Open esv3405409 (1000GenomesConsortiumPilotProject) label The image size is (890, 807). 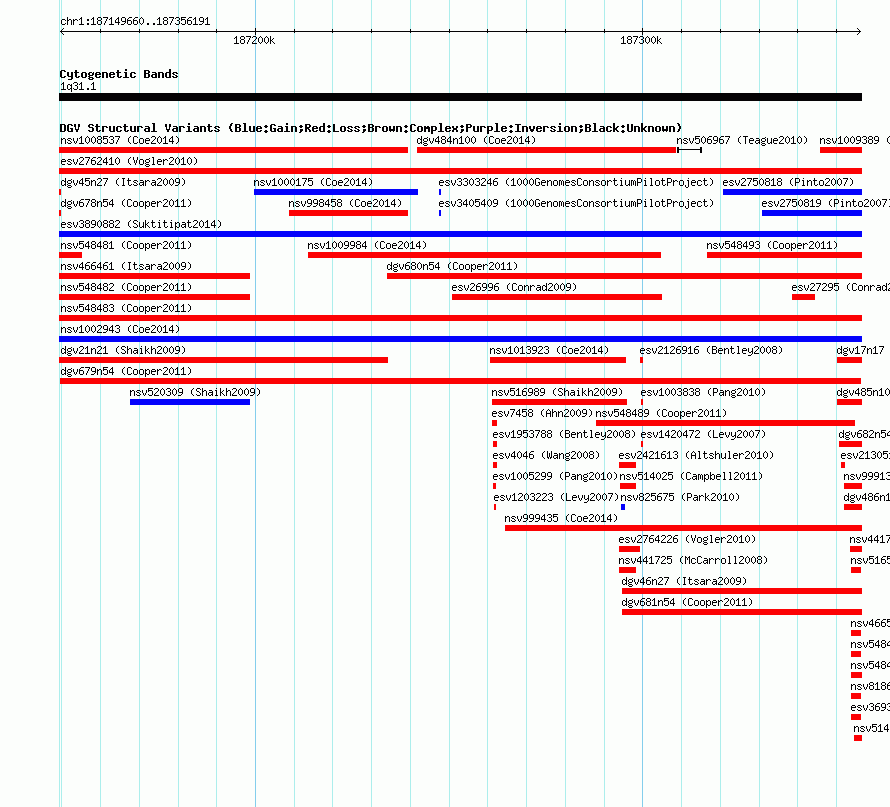(576, 203)
